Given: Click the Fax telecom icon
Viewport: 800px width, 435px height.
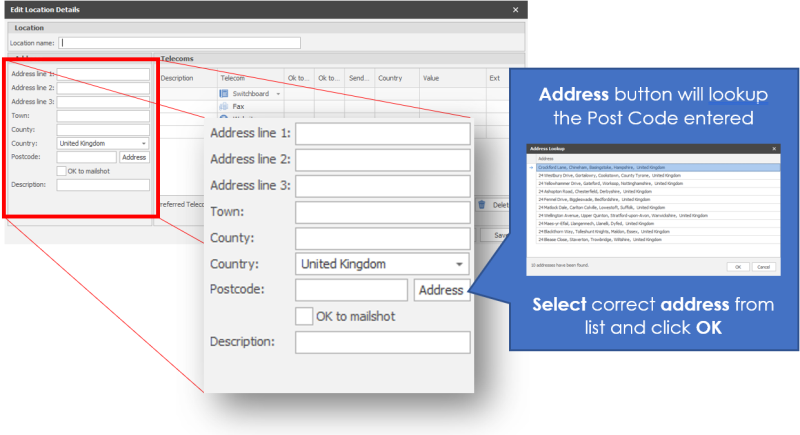Looking at the screenshot, I should coord(223,105).
